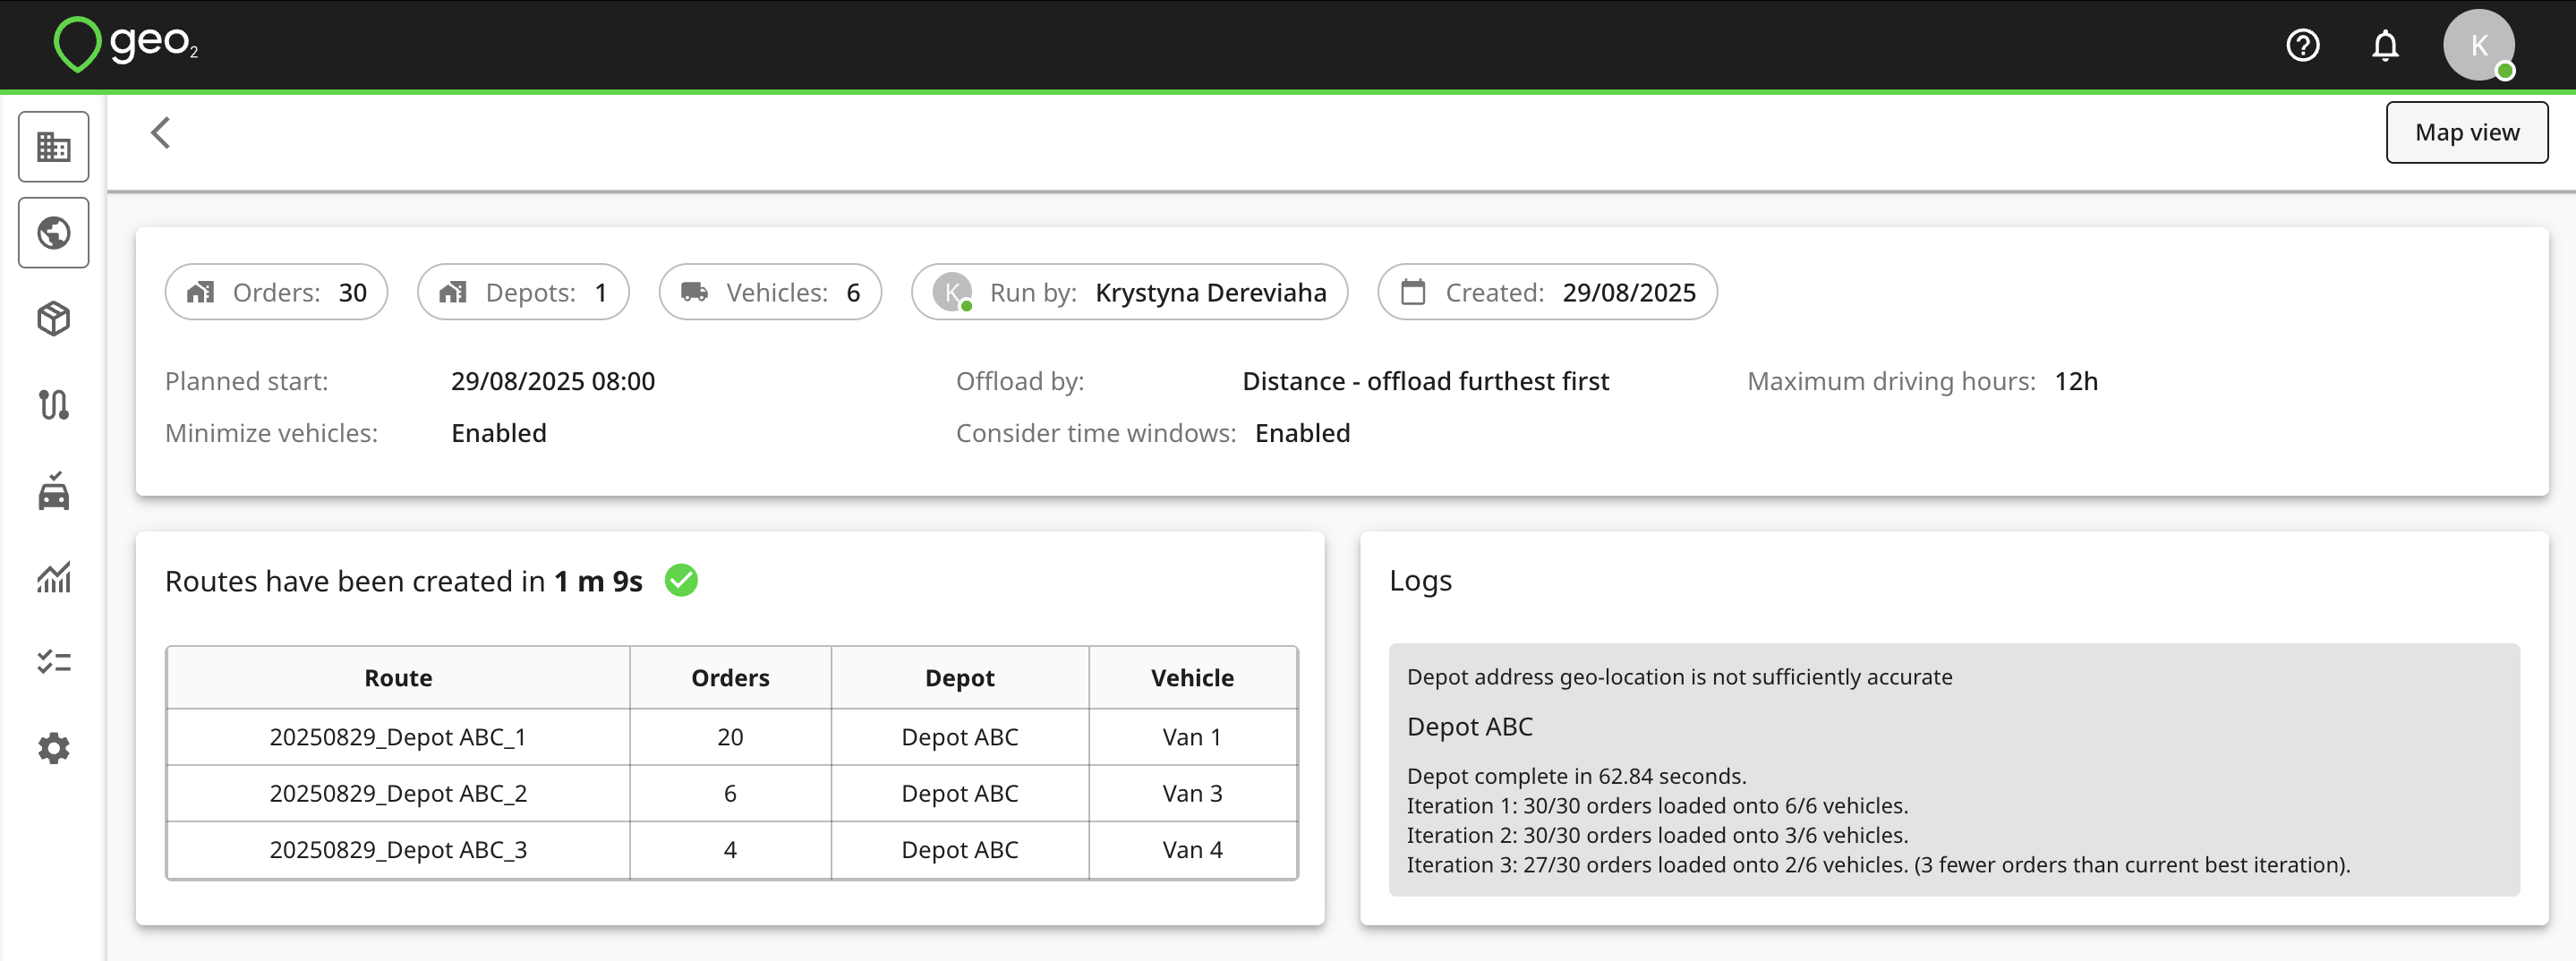This screenshot has width=2576, height=961.
Task: Select route 20250829_Depot ABC_2
Action: (398, 793)
